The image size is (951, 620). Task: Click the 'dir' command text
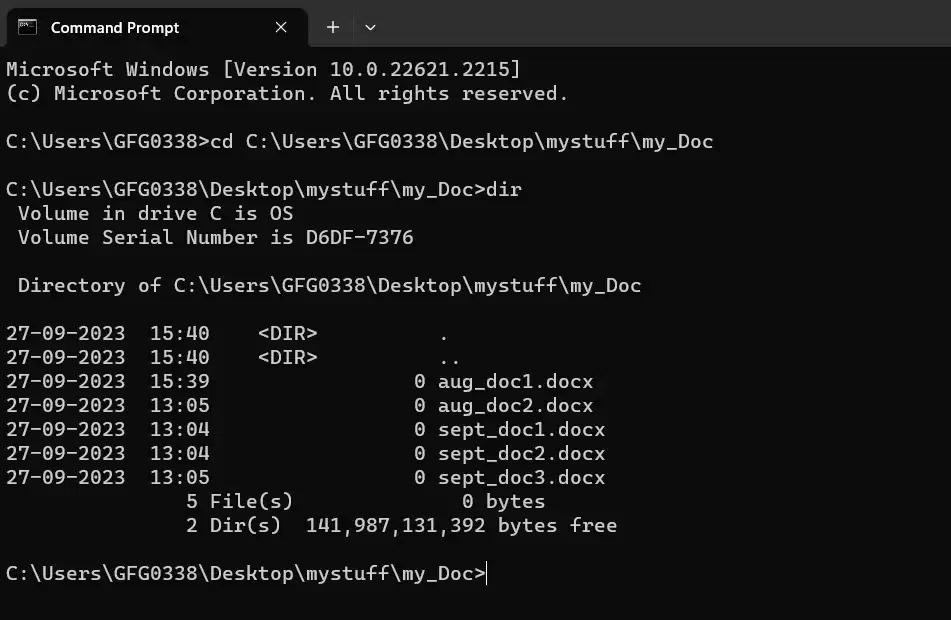click(x=504, y=189)
